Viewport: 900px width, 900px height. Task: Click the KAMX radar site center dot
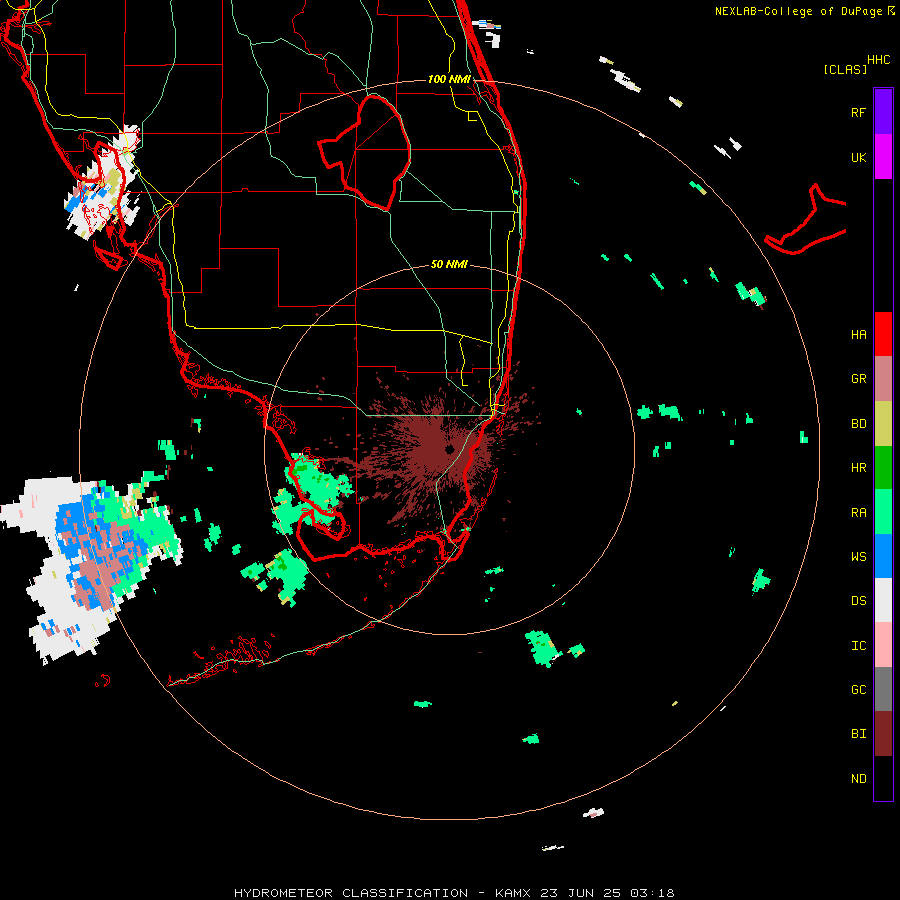tap(449, 449)
